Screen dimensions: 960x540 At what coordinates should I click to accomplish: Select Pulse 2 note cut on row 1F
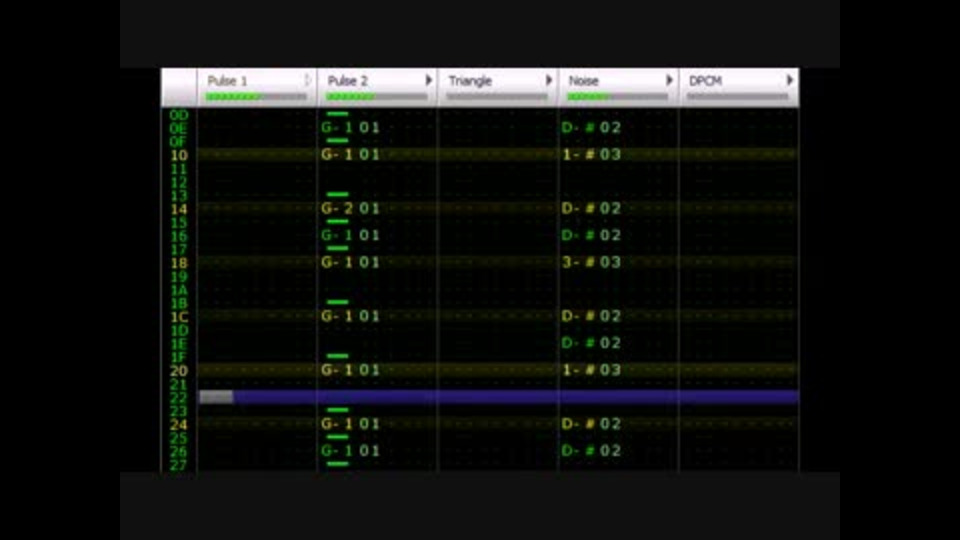click(337, 356)
